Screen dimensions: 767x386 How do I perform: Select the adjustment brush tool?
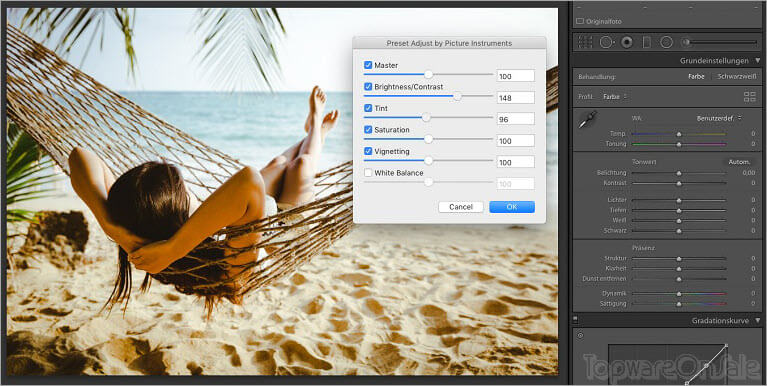(686, 42)
